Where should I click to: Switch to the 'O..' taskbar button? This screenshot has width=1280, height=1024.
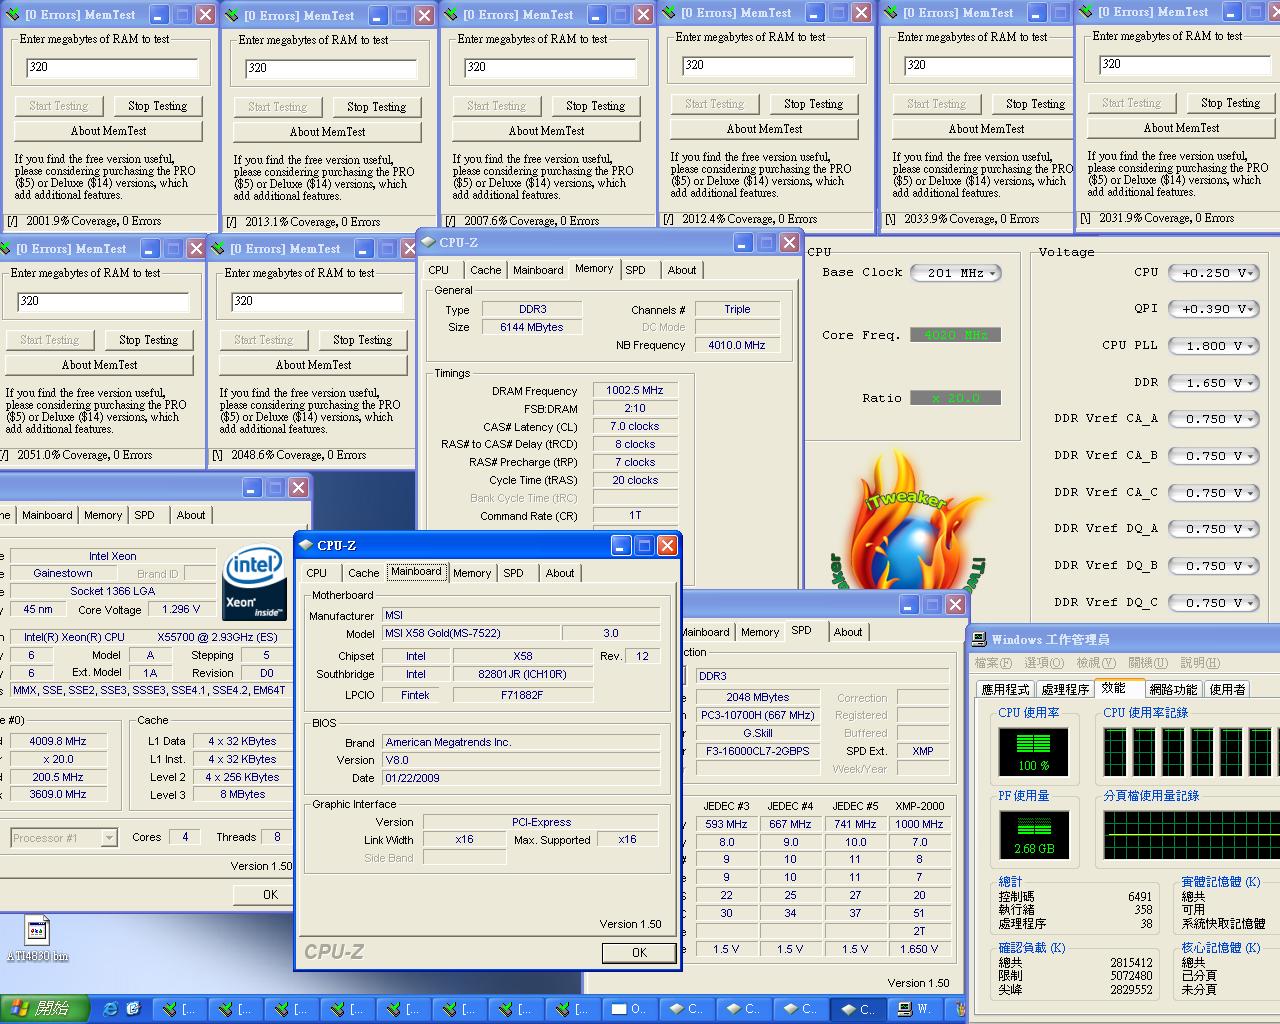[628, 1009]
